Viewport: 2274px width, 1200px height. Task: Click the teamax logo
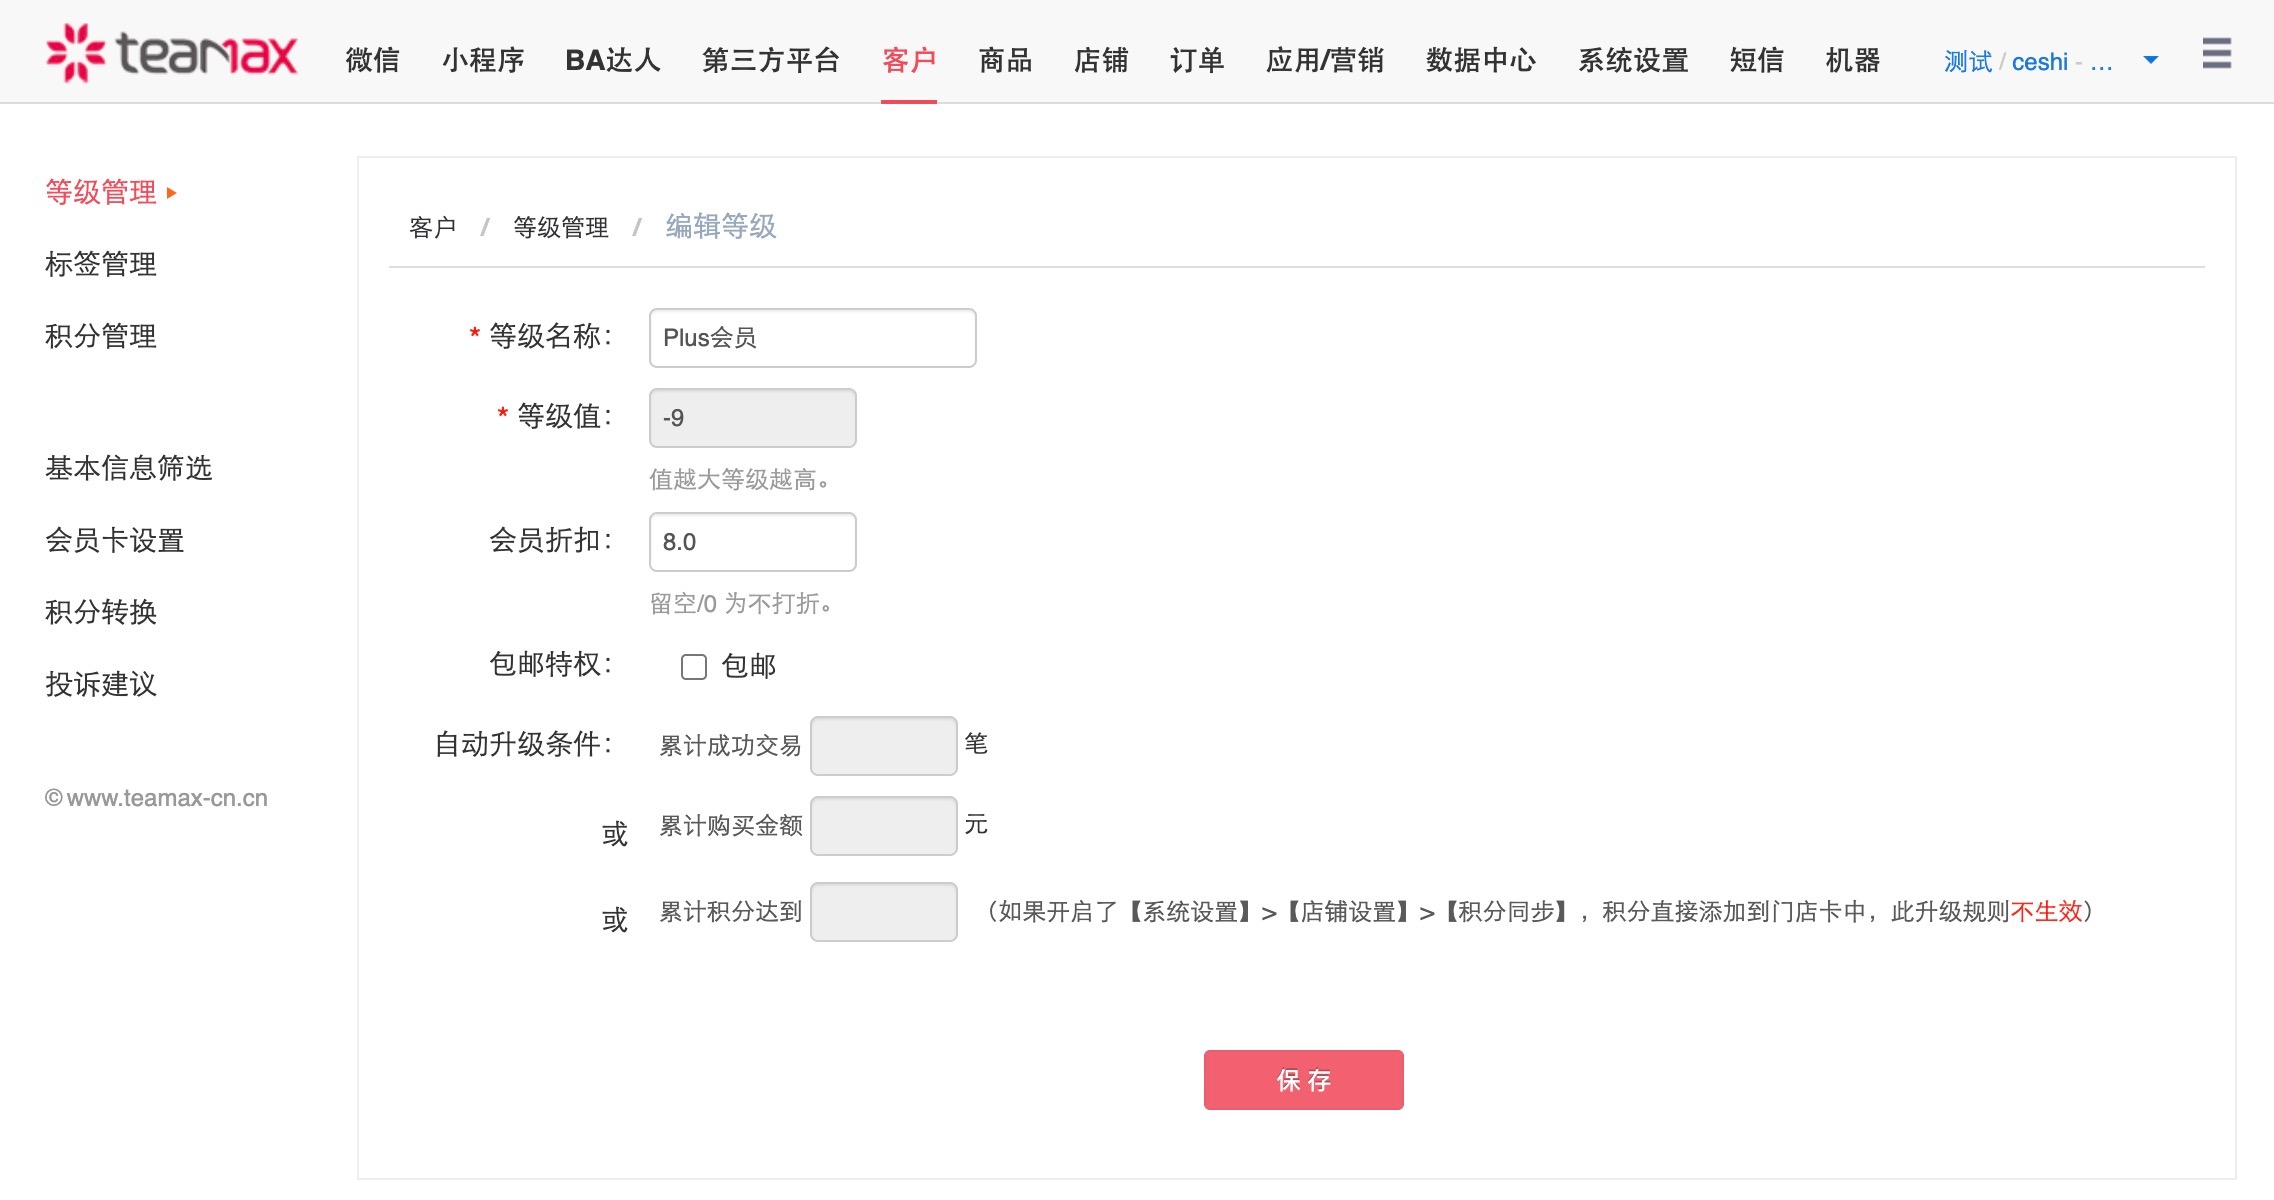(x=172, y=53)
